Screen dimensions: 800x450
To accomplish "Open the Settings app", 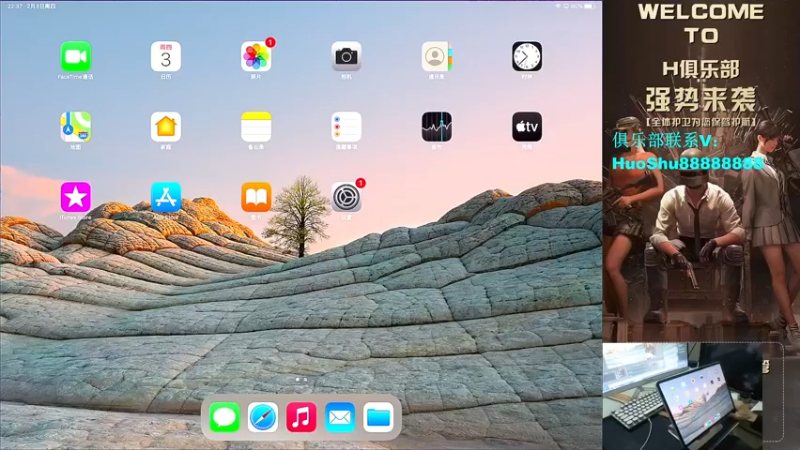I will pos(346,197).
